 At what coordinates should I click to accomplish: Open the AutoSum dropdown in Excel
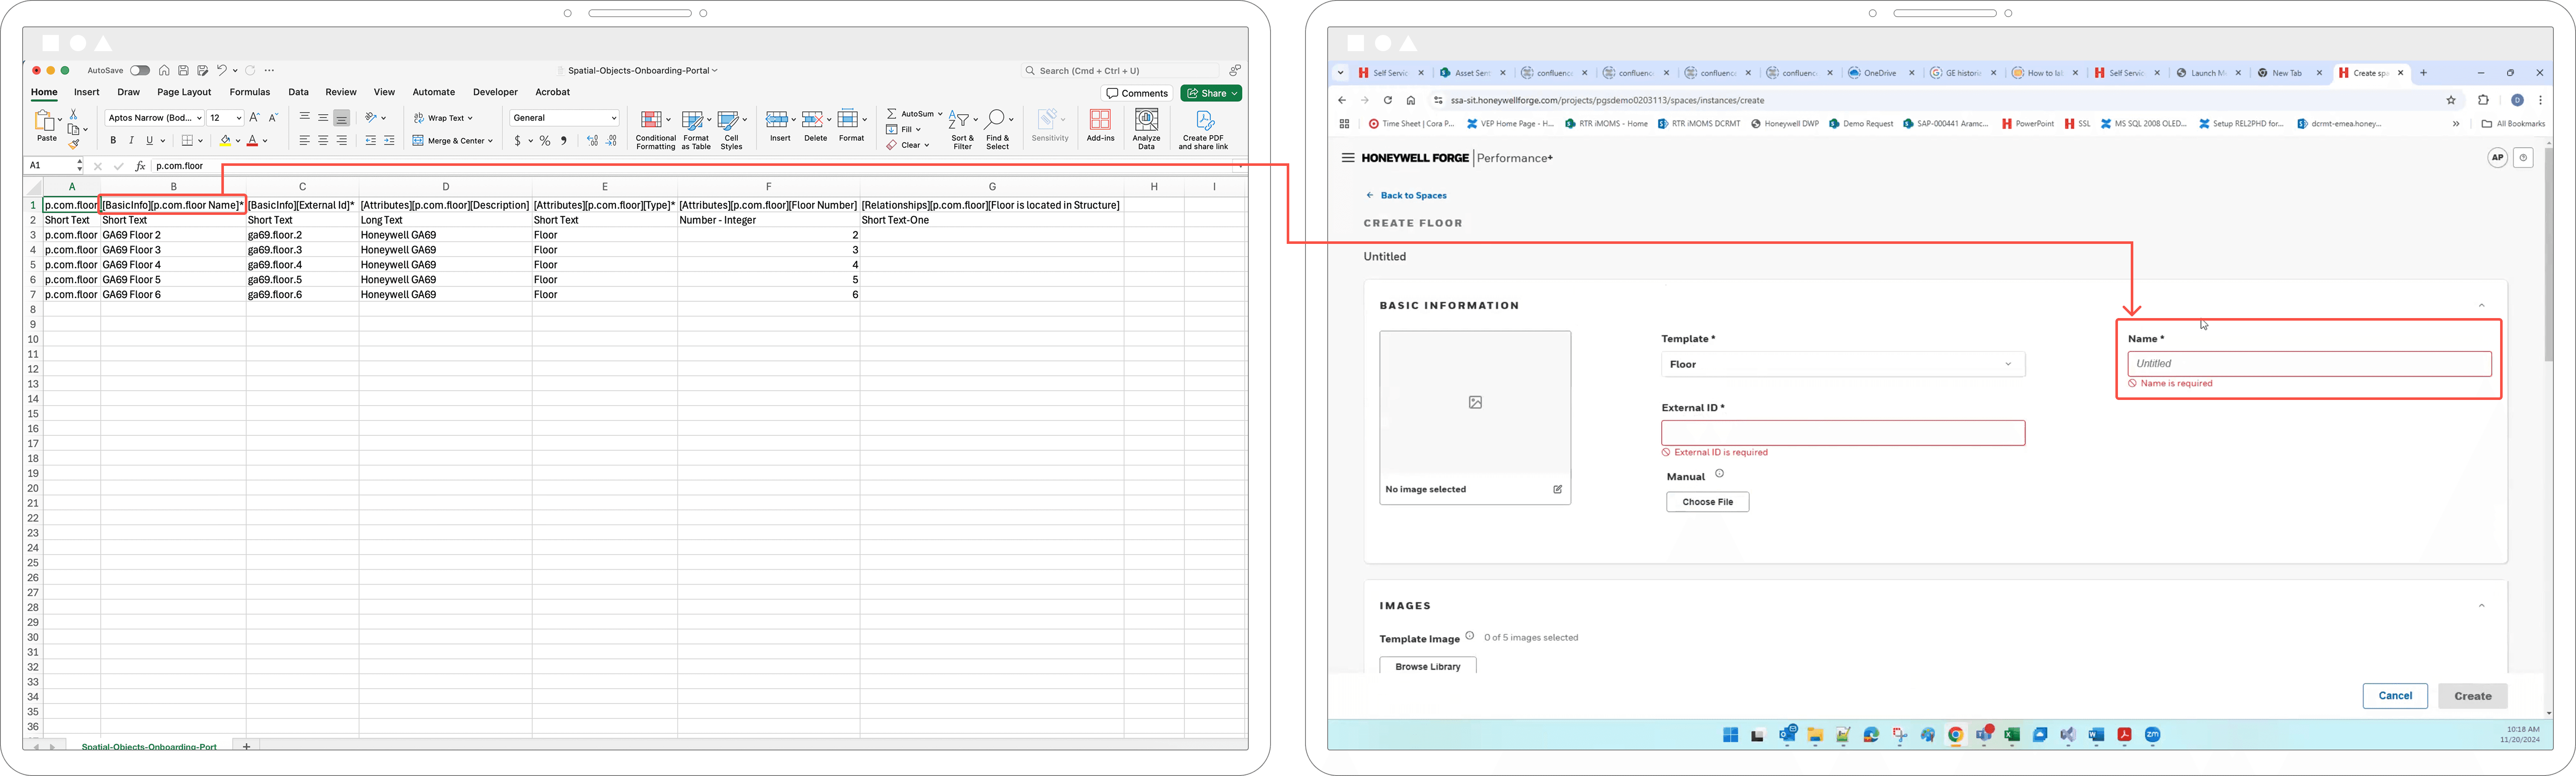pos(940,114)
